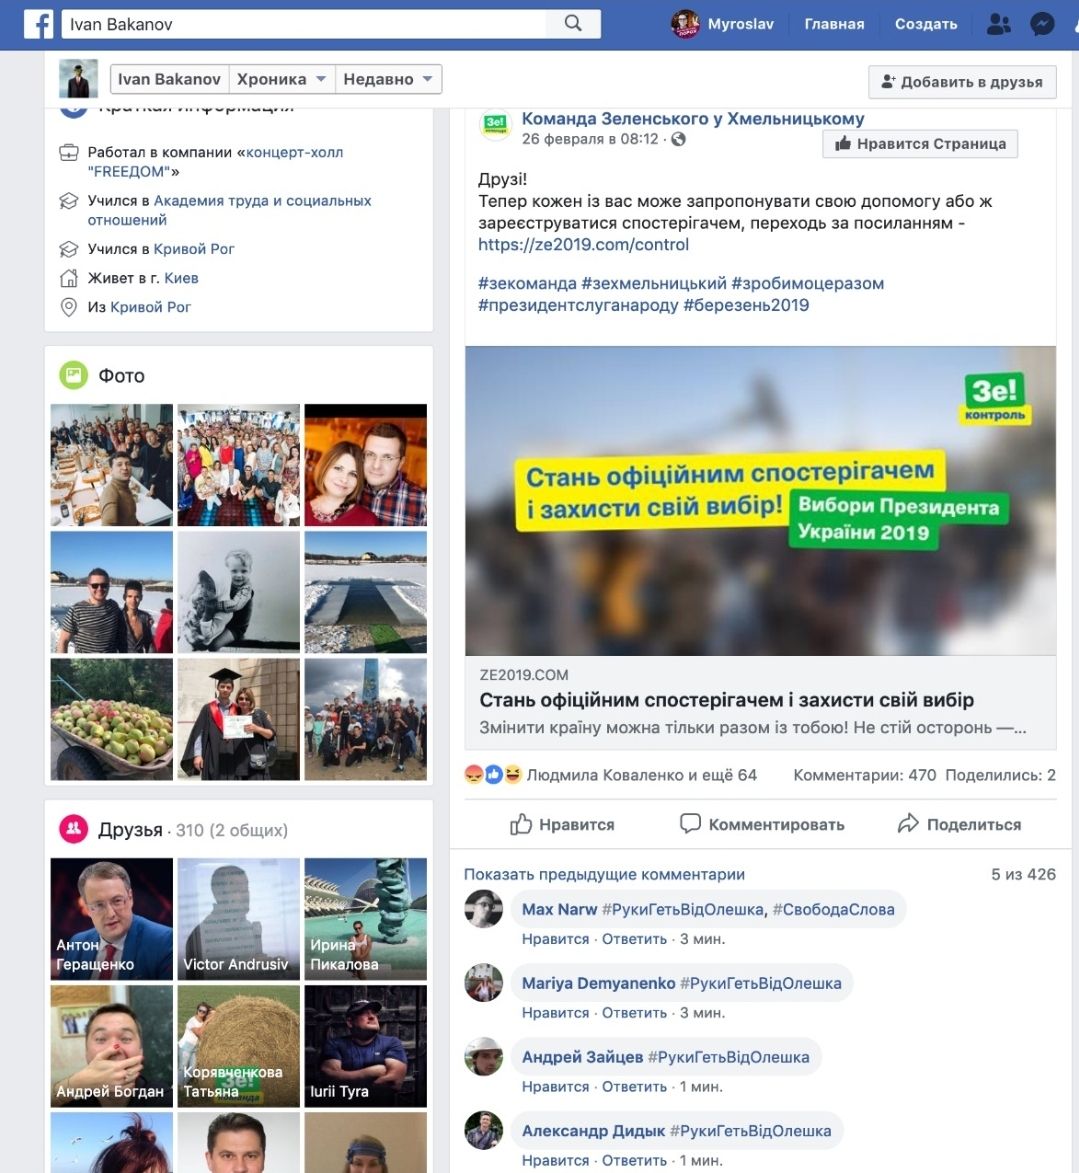Click Myroslav profile name link
Screen dimensions: 1079x1173
(741, 24)
